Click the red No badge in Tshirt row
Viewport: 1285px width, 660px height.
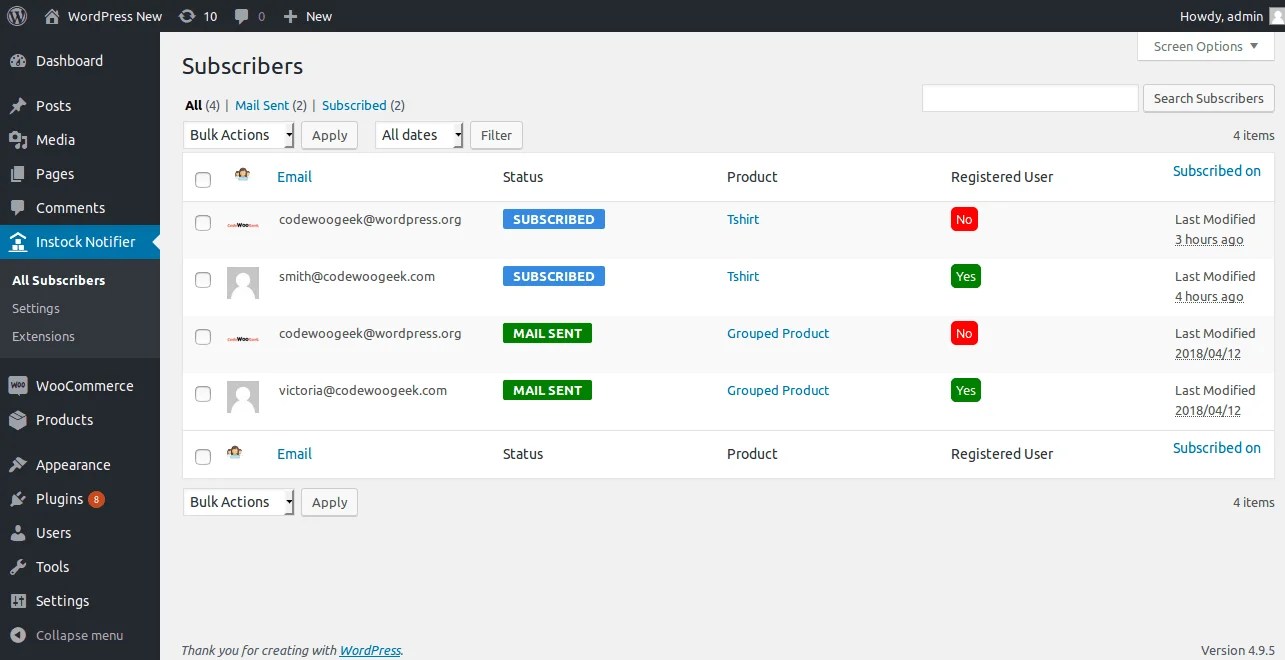point(964,219)
